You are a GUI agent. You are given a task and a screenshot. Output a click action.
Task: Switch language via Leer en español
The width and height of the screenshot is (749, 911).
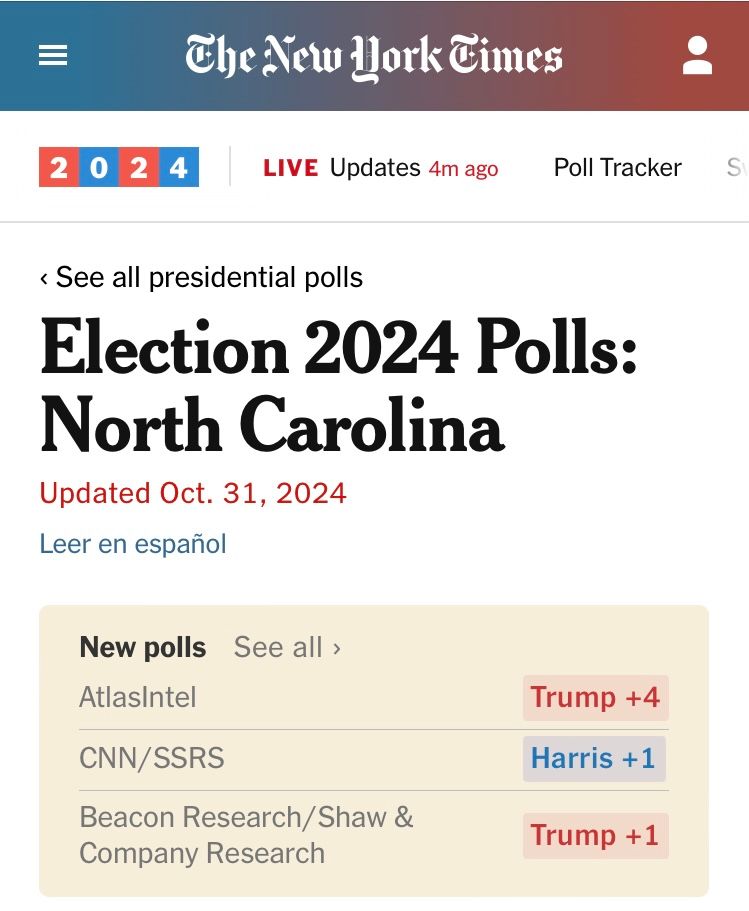133,544
